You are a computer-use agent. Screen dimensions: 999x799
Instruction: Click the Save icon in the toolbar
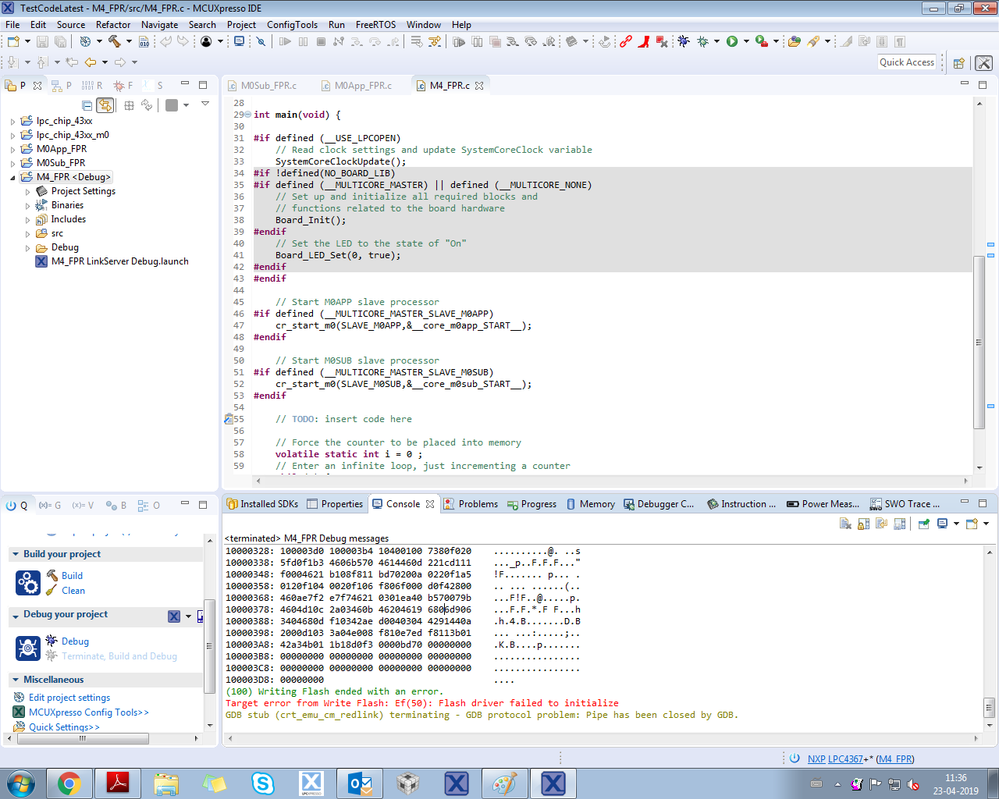tap(41, 42)
